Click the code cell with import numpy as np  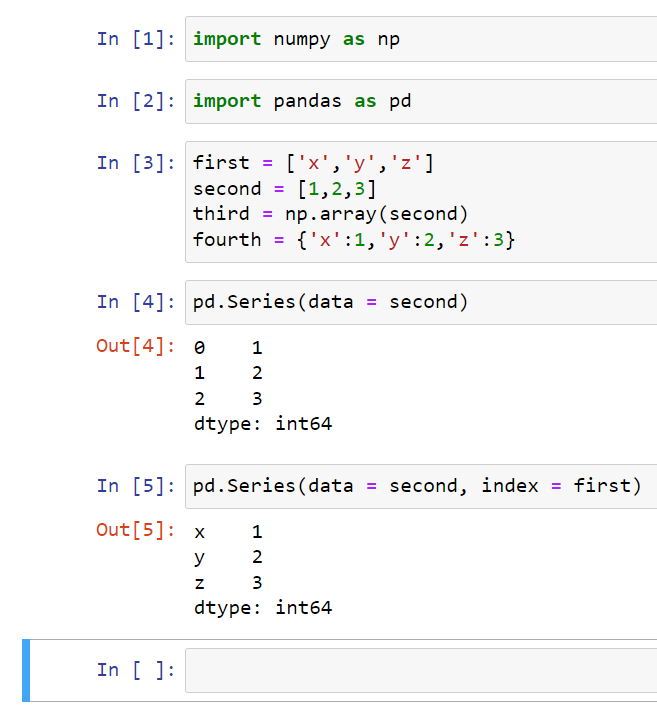[x=421, y=39]
